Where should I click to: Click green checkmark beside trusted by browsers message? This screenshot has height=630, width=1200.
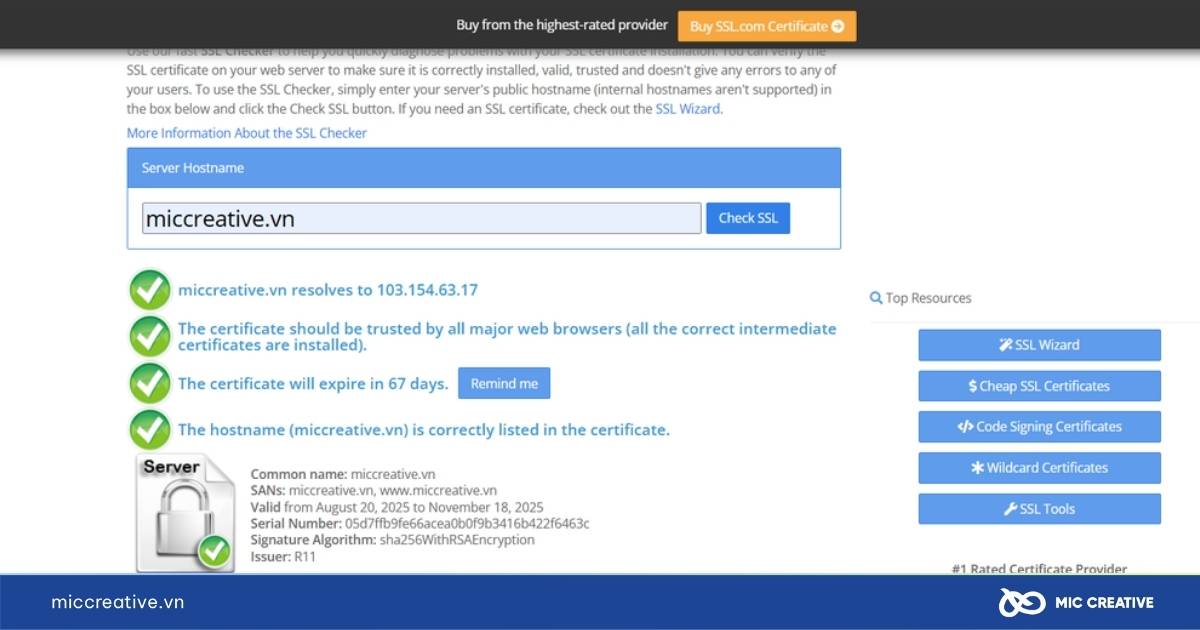tap(150, 336)
